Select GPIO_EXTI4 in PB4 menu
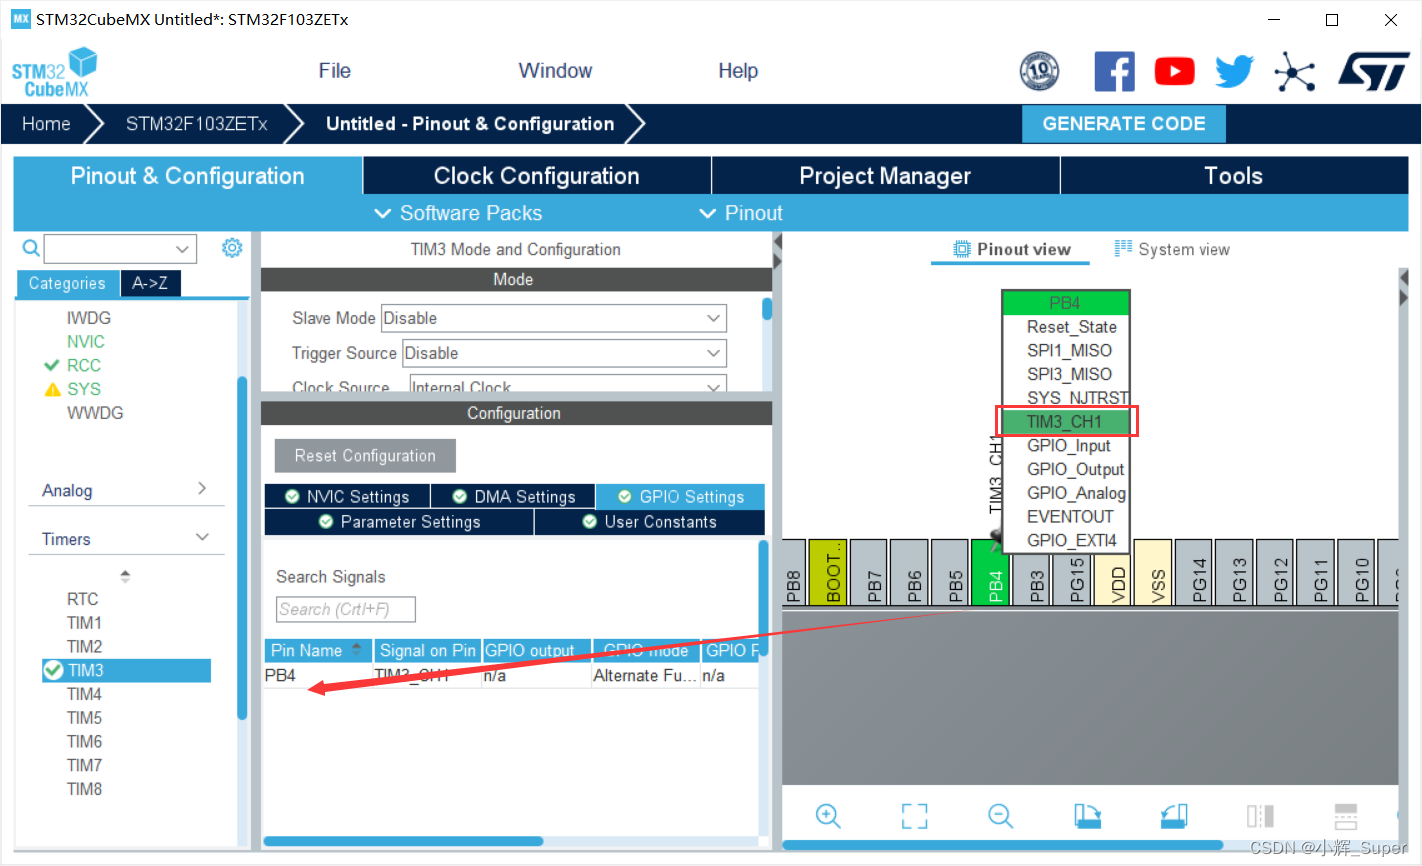The width and height of the screenshot is (1422, 866). tap(1066, 540)
